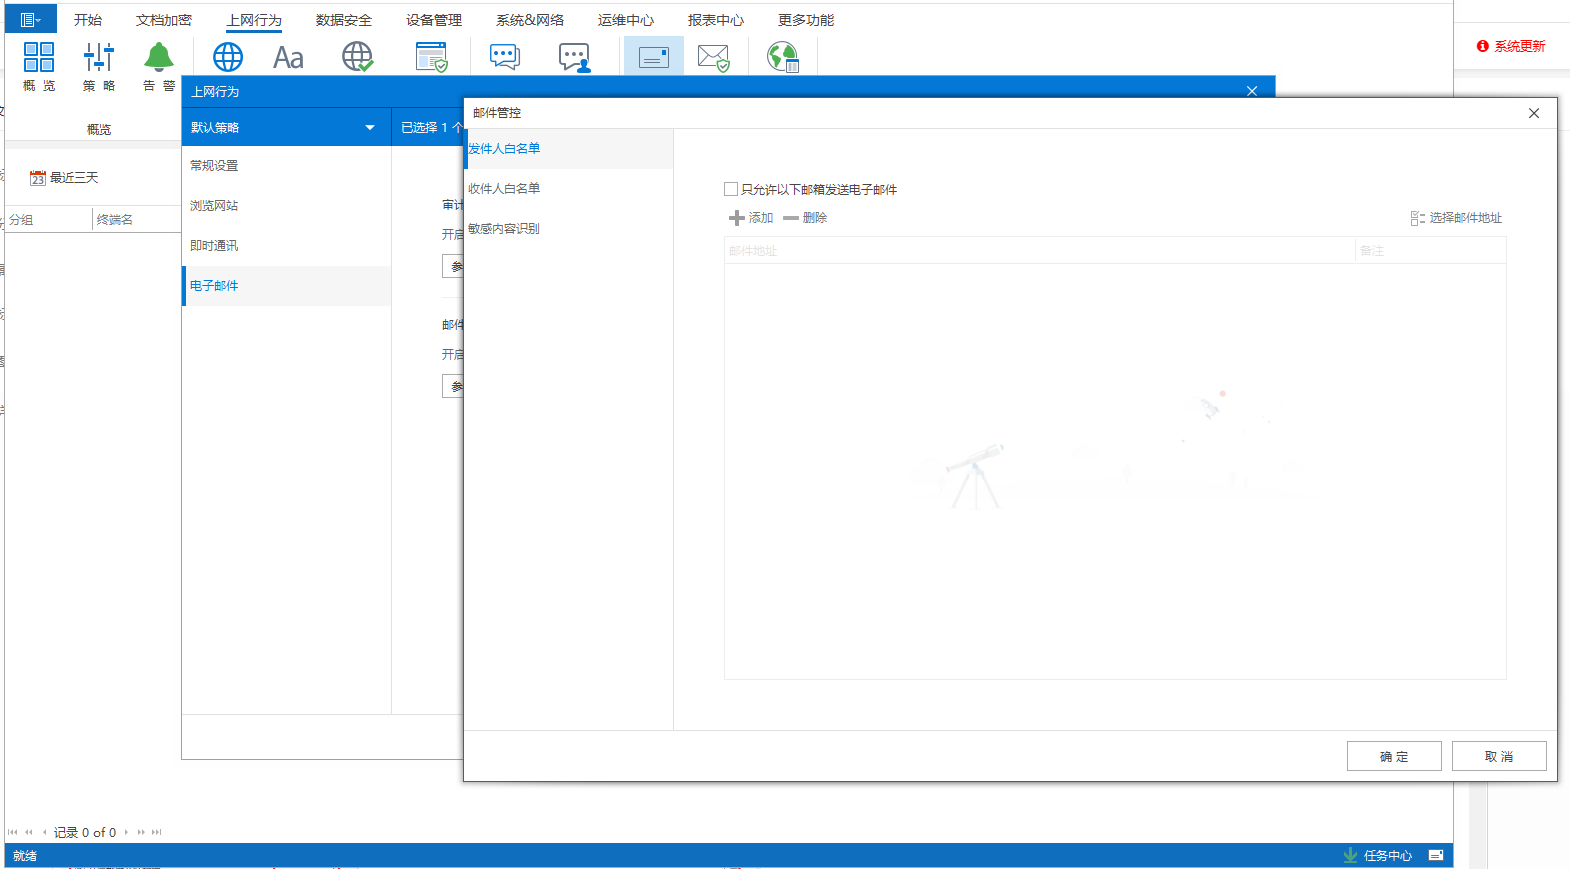Click the red 系统更新 alert icon
The height and width of the screenshot is (869, 1570).
(x=1483, y=46)
